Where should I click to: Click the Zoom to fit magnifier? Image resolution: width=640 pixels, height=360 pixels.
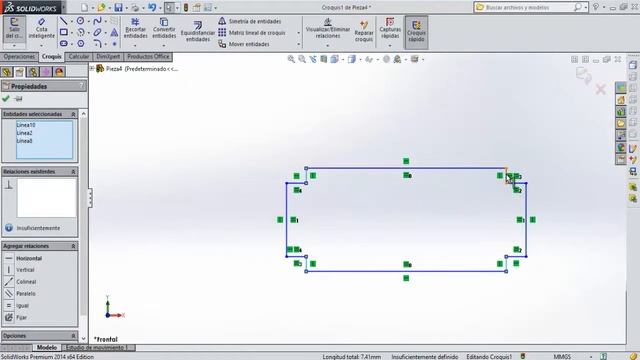pos(291,59)
